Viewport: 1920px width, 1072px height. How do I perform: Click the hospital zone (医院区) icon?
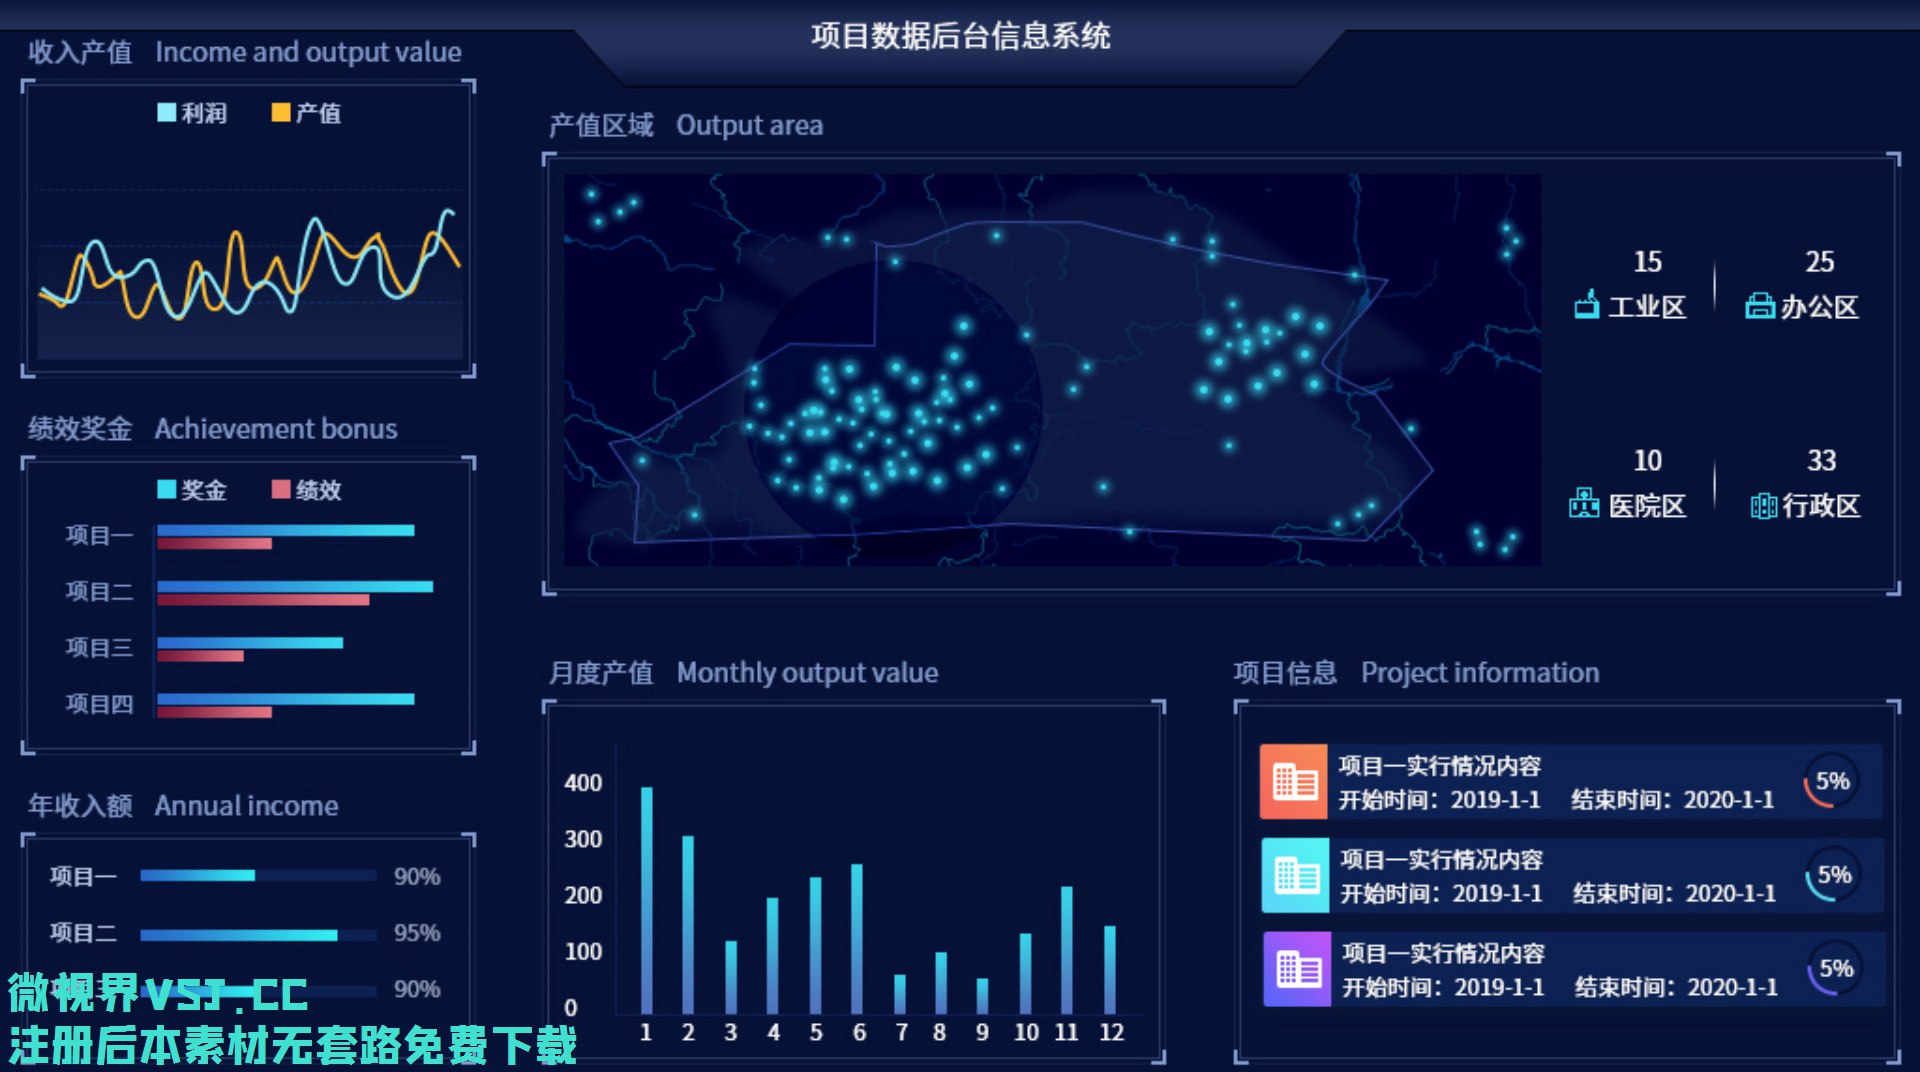[x=1584, y=504]
